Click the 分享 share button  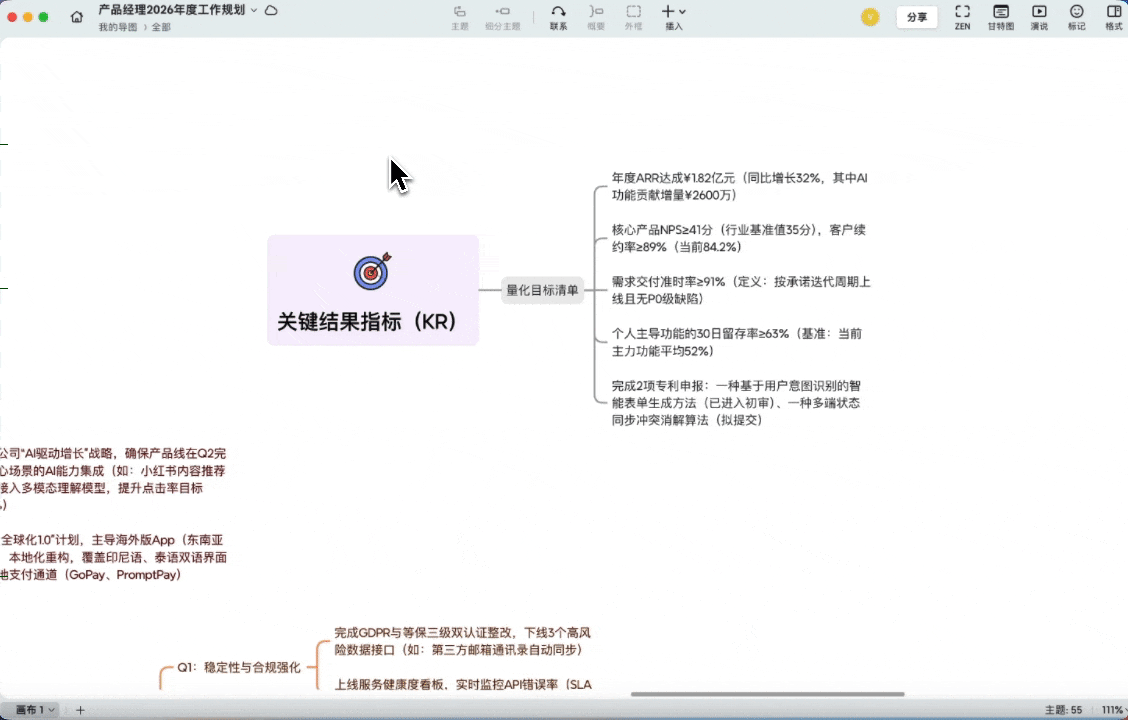tap(917, 17)
